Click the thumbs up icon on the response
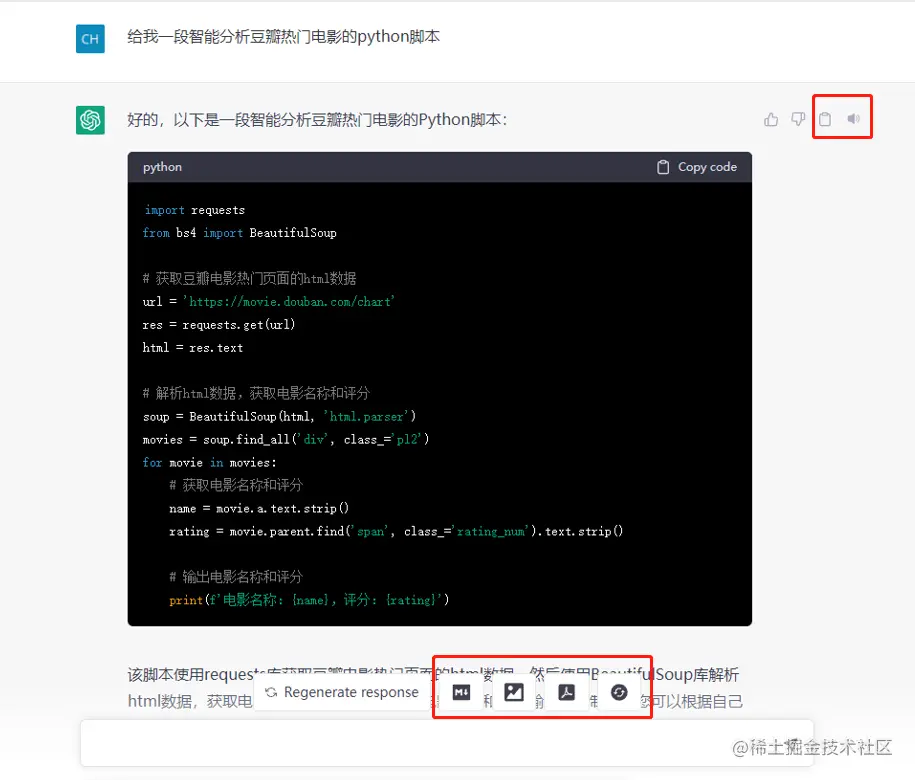Viewport: 915px width, 780px height. (x=771, y=120)
